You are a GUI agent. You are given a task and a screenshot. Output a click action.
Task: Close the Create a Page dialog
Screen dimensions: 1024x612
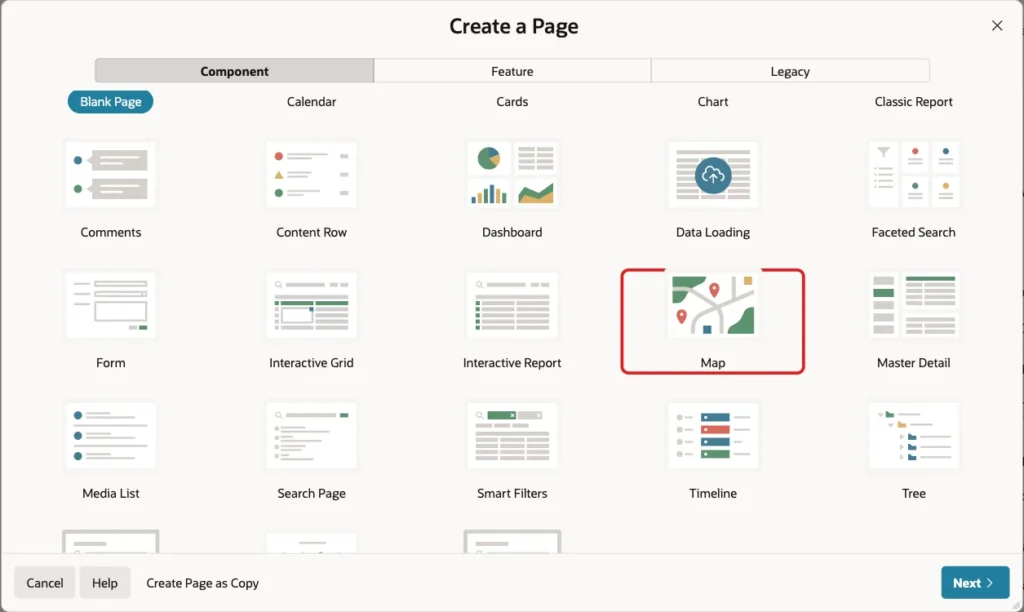(x=997, y=25)
